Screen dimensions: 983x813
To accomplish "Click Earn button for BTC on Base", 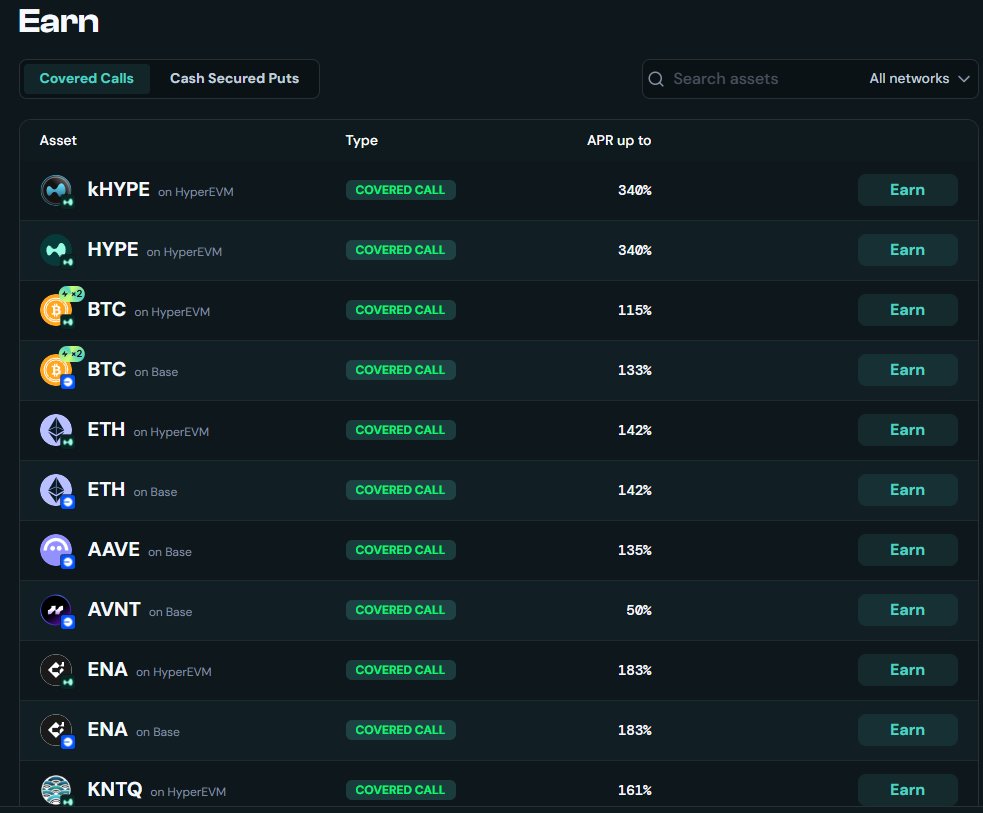I will coord(907,370).
